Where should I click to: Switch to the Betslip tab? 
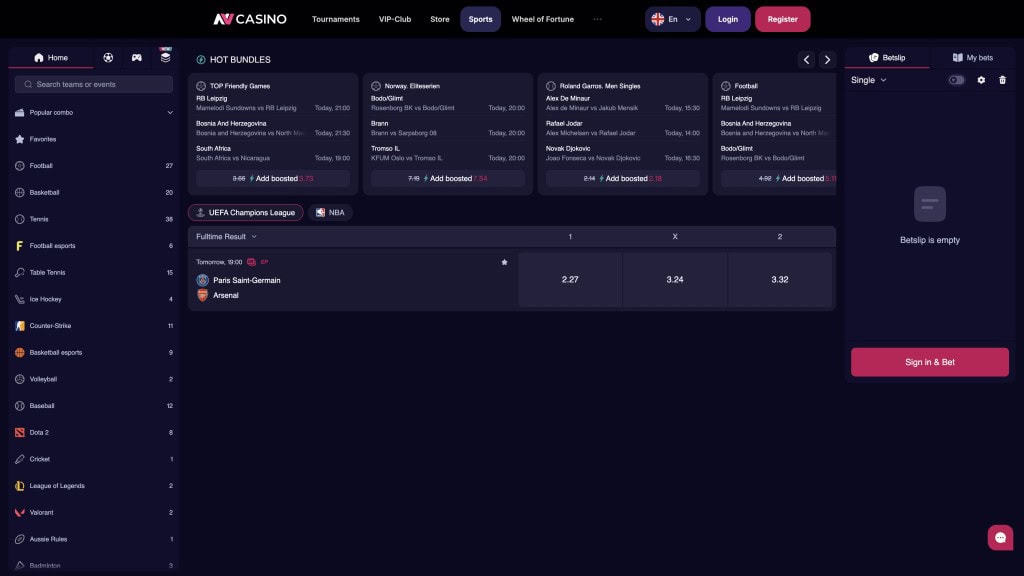(887, 57)
